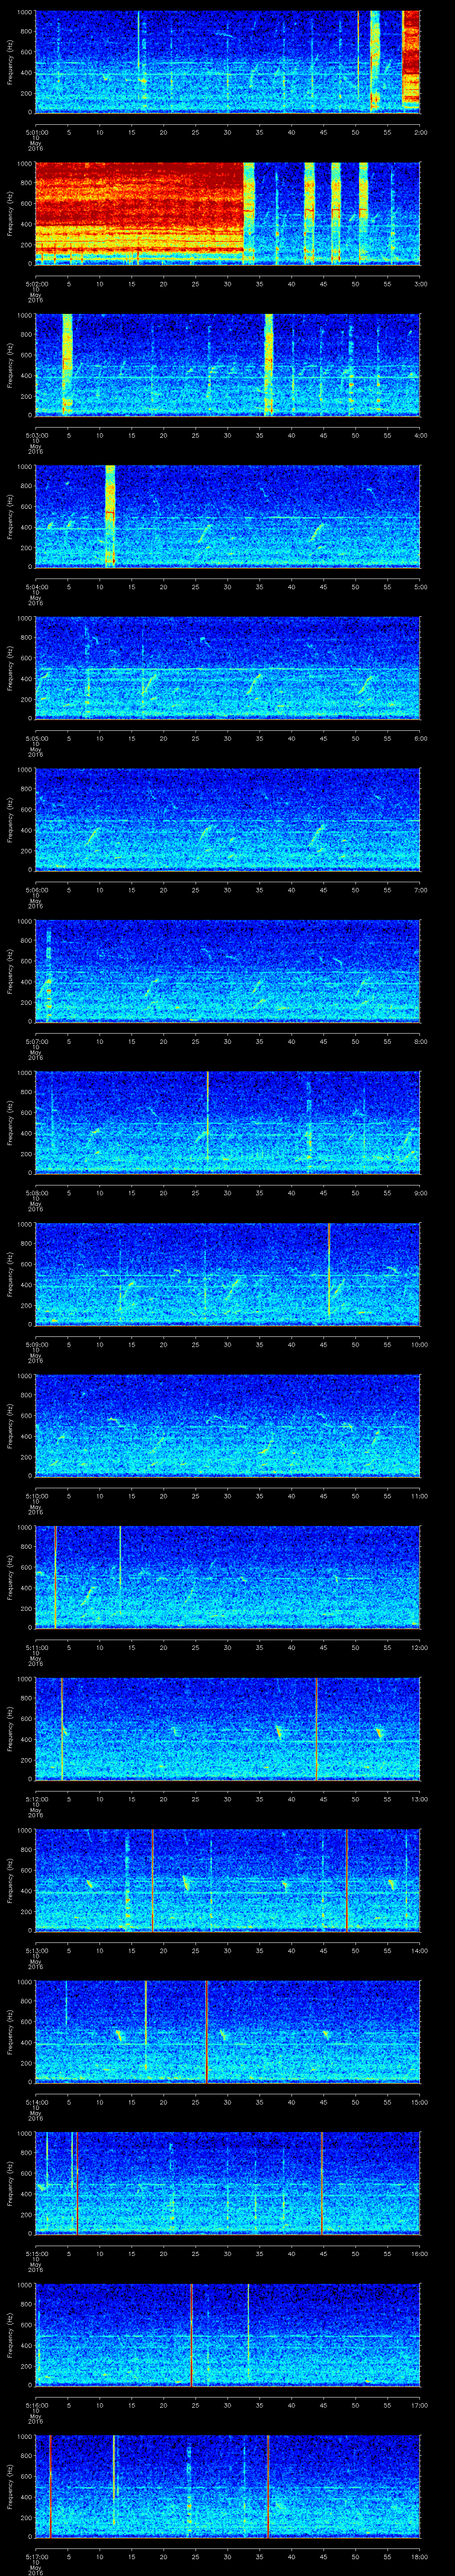Click the '5:06:00' start time label
The image size is (455, 2576).
[37, 890]
